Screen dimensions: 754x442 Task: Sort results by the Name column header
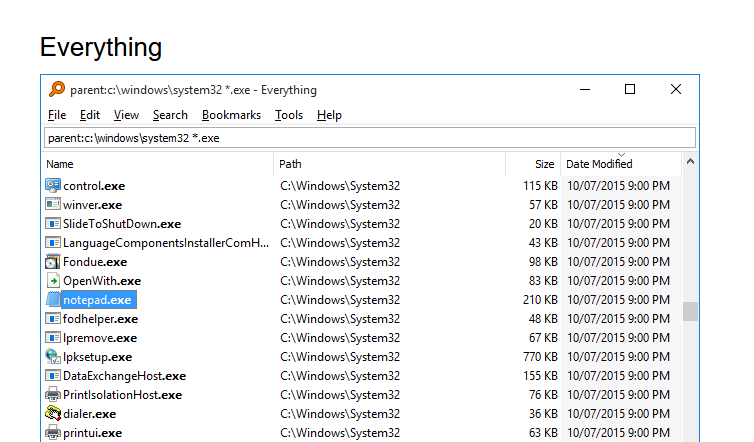pyautogui.click(x=158, y=164)
